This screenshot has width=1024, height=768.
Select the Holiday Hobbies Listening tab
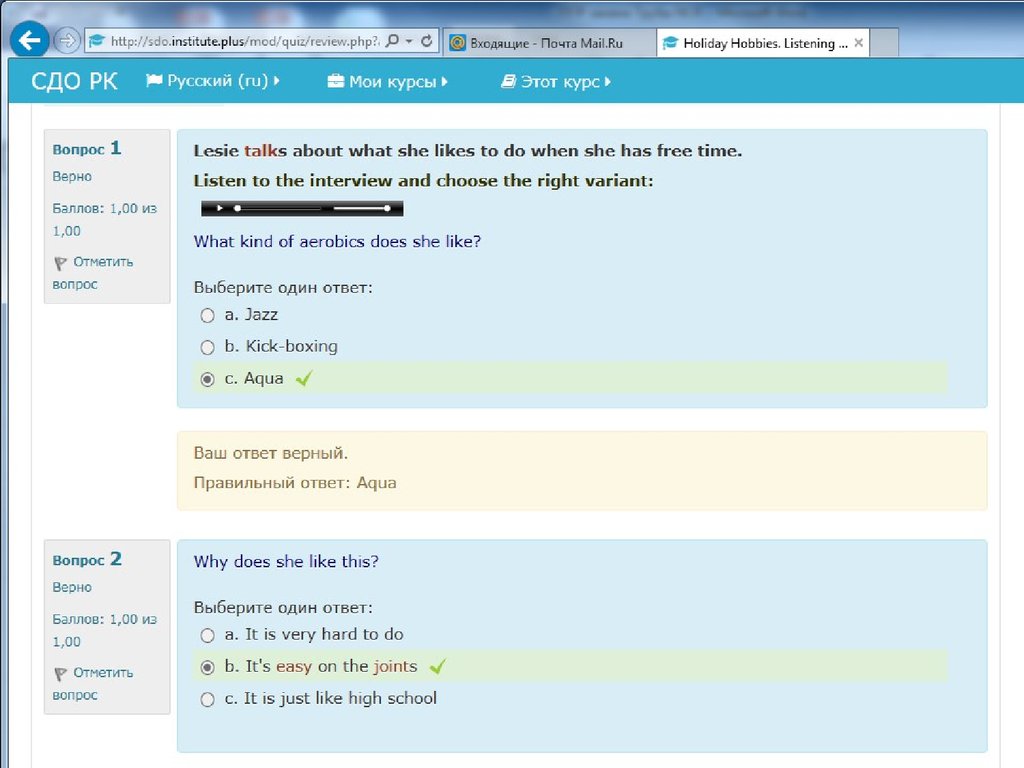tap(762, 43)
